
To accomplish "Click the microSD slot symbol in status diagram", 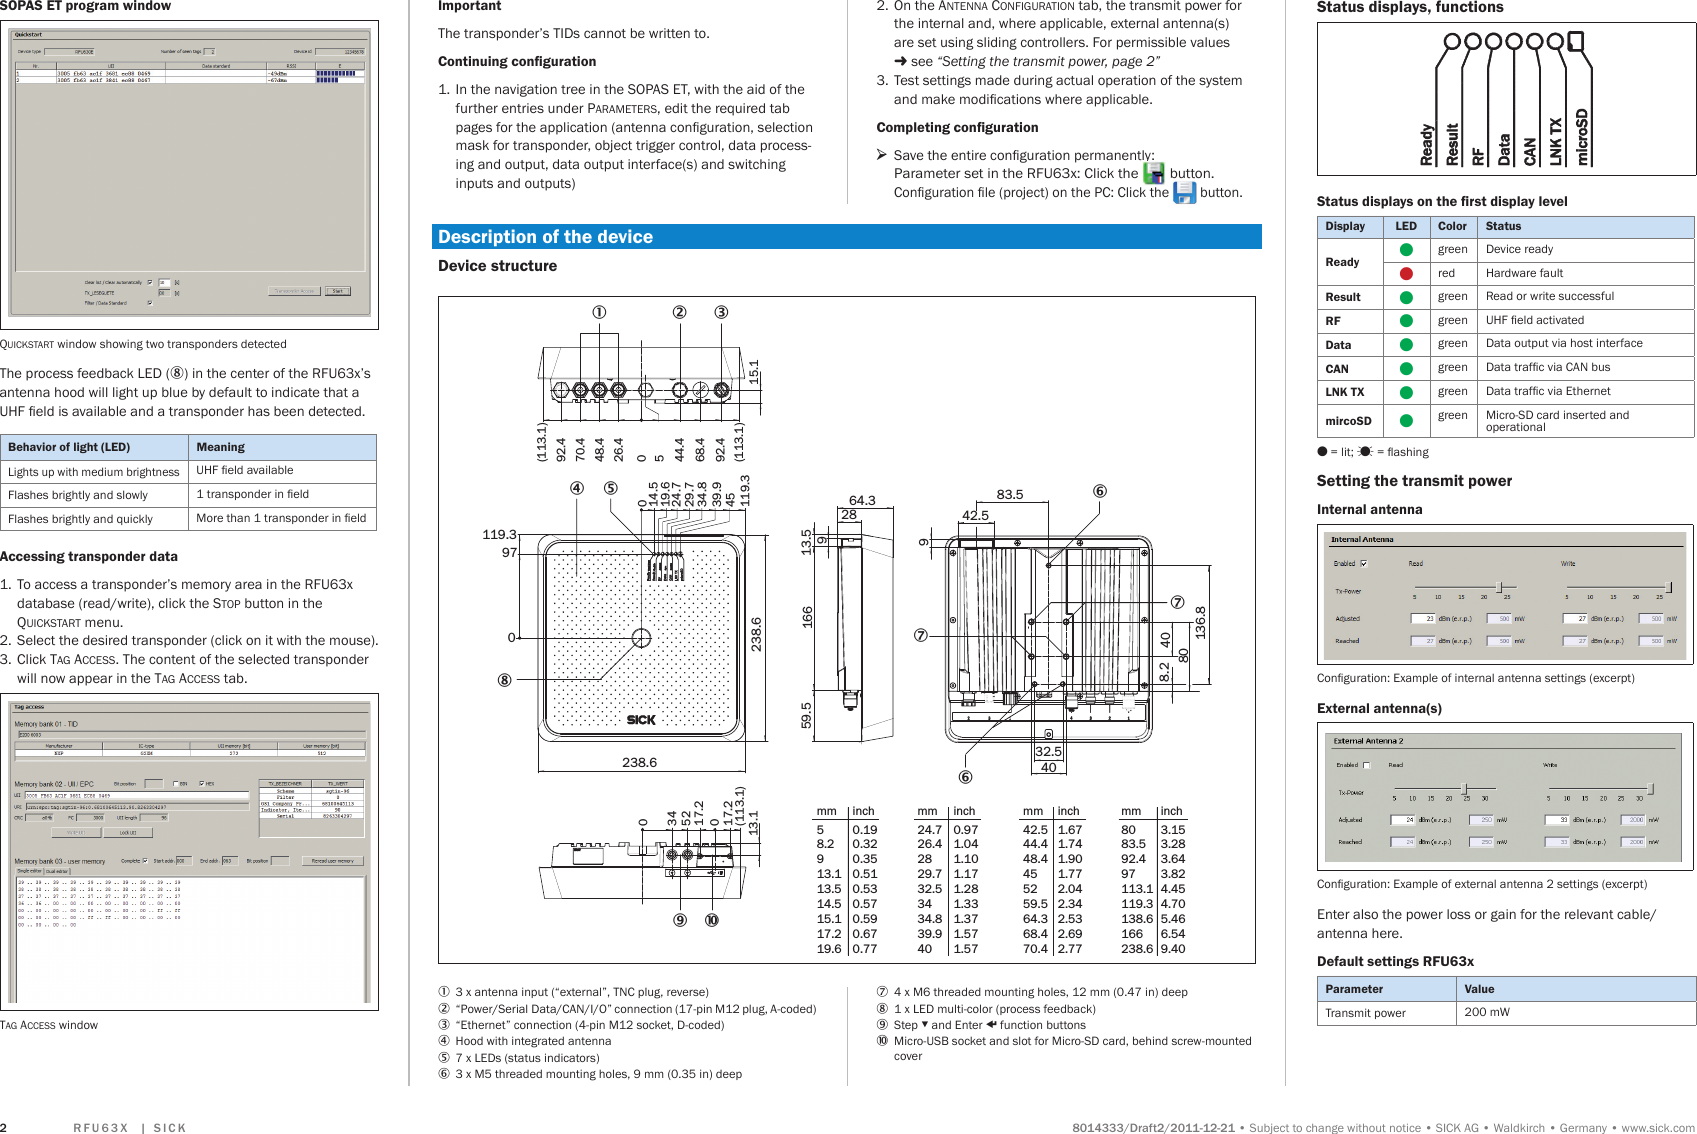I will coord(1576,41).
